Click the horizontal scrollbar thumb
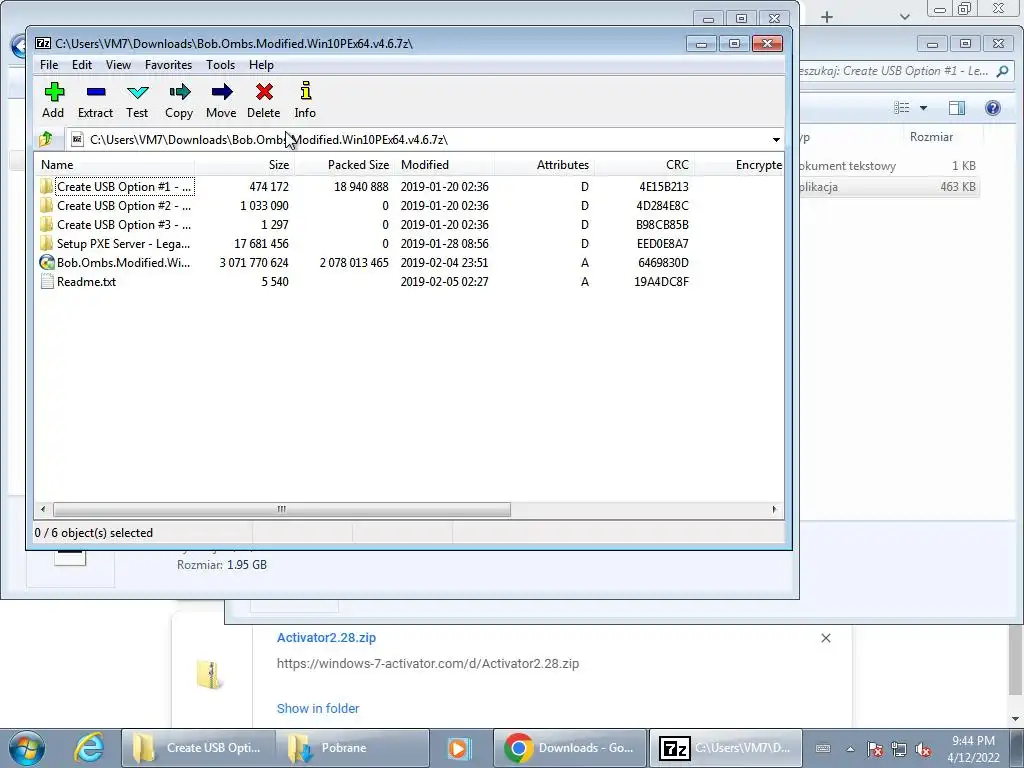 tap(281, 509)
